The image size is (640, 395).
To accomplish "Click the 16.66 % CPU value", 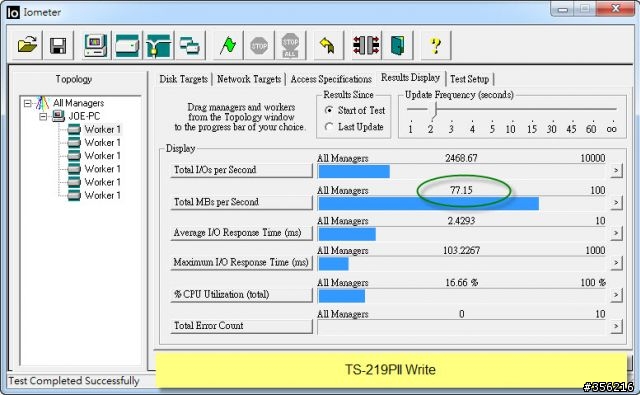I will point(461,282).
